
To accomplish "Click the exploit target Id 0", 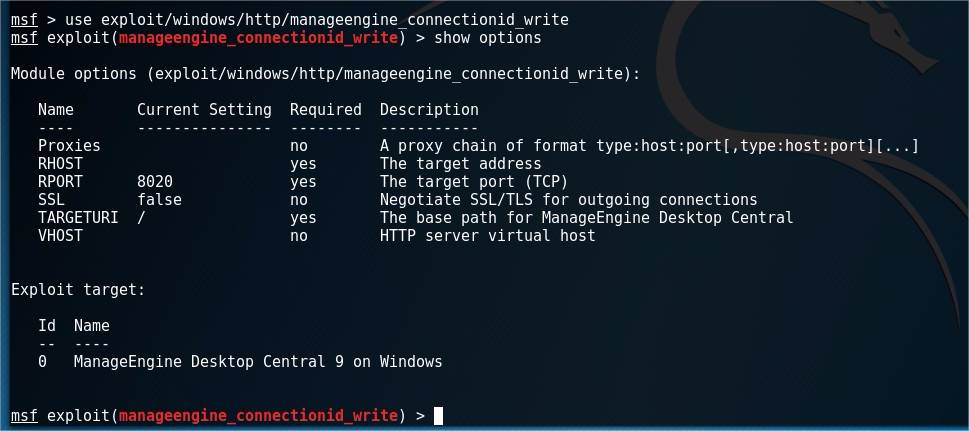I will point(42,362).
